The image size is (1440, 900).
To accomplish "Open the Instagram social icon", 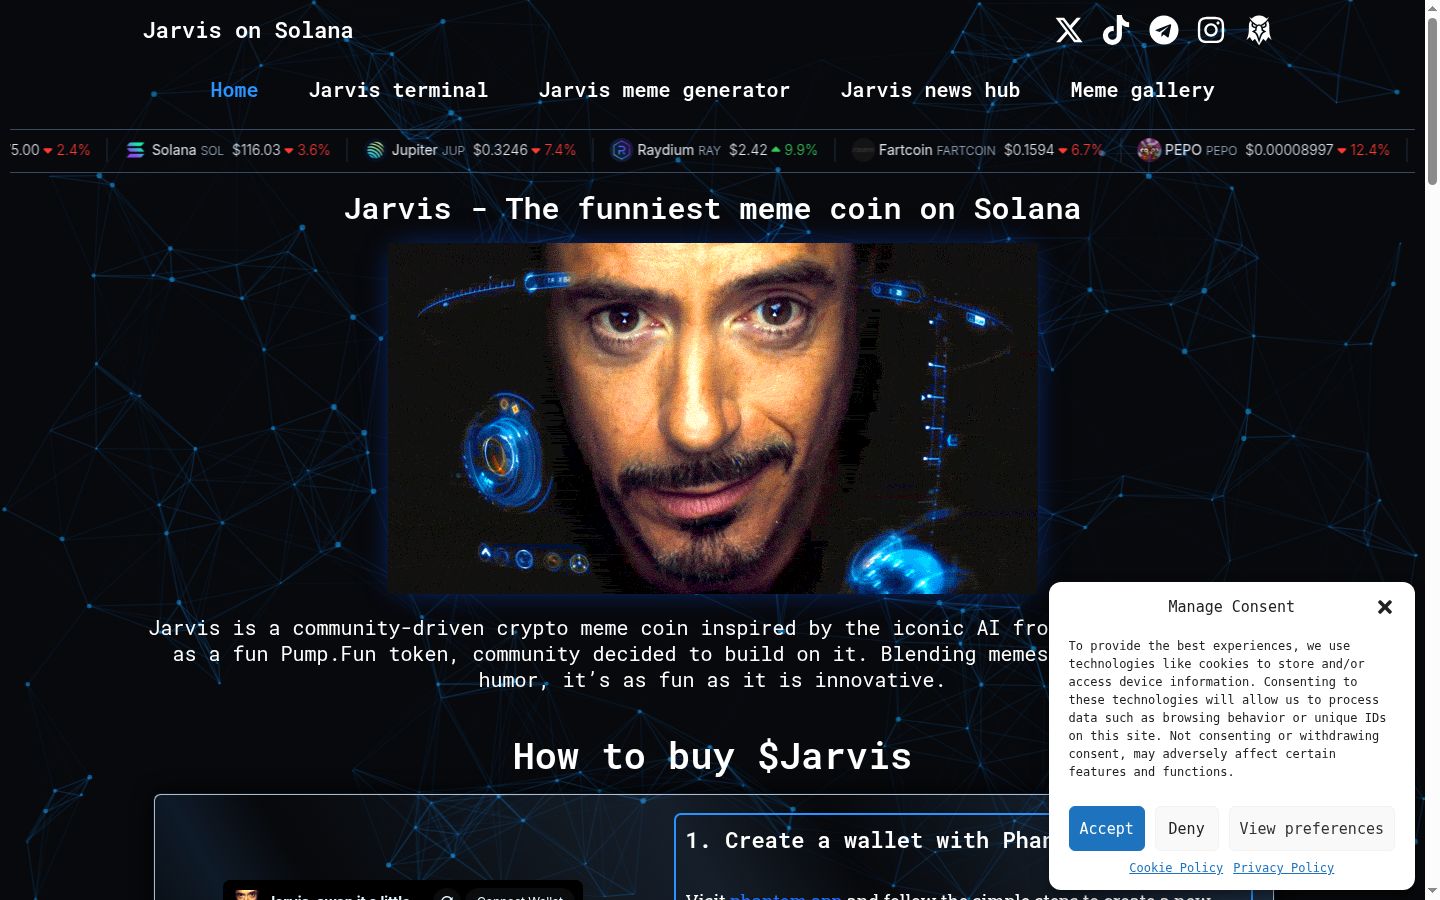I will pos(1211,30).
